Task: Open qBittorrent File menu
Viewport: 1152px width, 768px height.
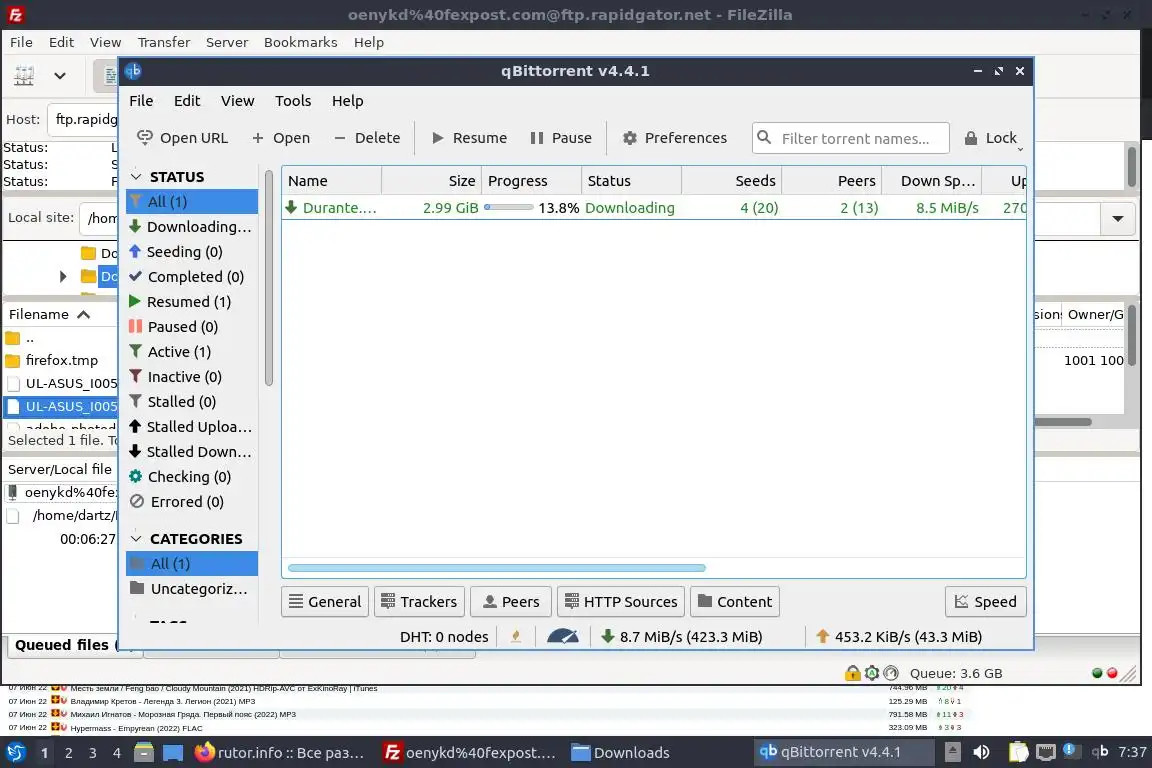Action: [141, 101]
